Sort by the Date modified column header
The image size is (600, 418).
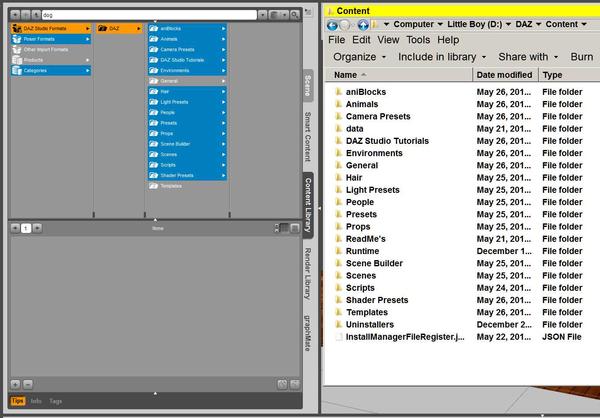(x=505, y=75)
